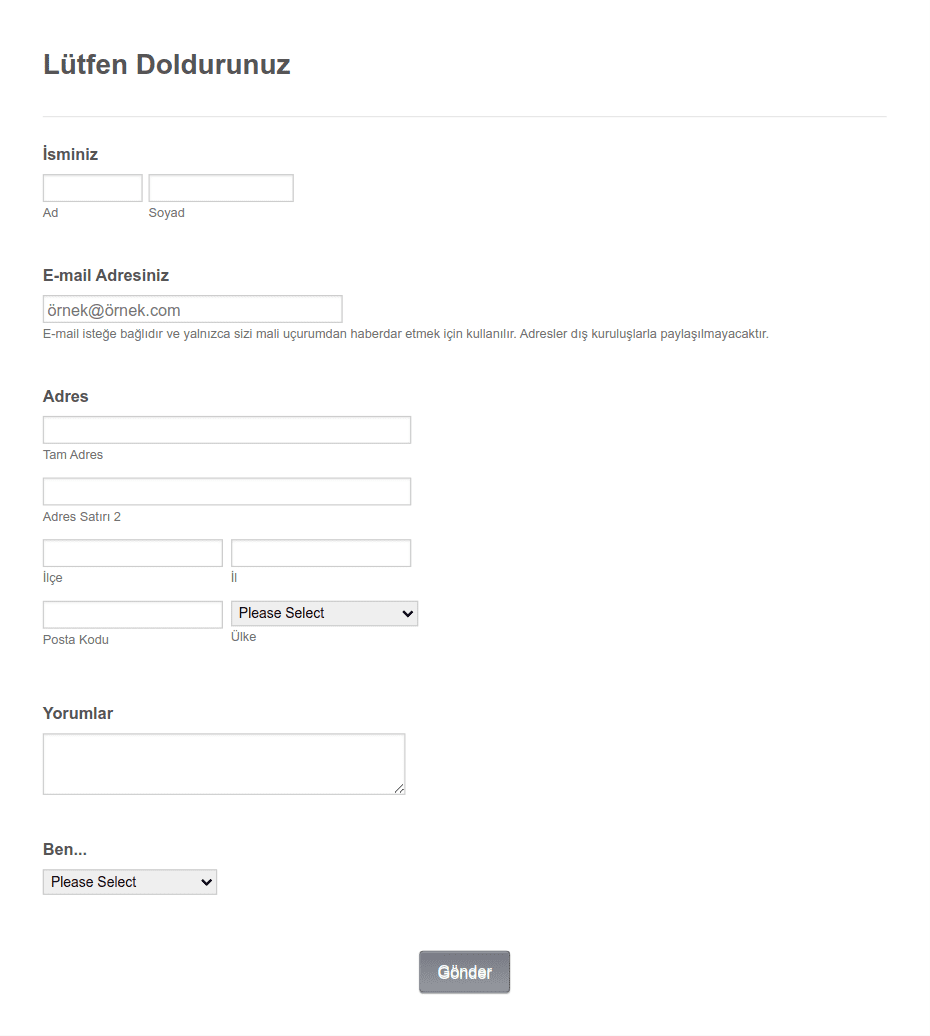The height and width of the screenshot is (1036, 930).
Task: Select the Tam Adres input field
Action: (227, 430)
